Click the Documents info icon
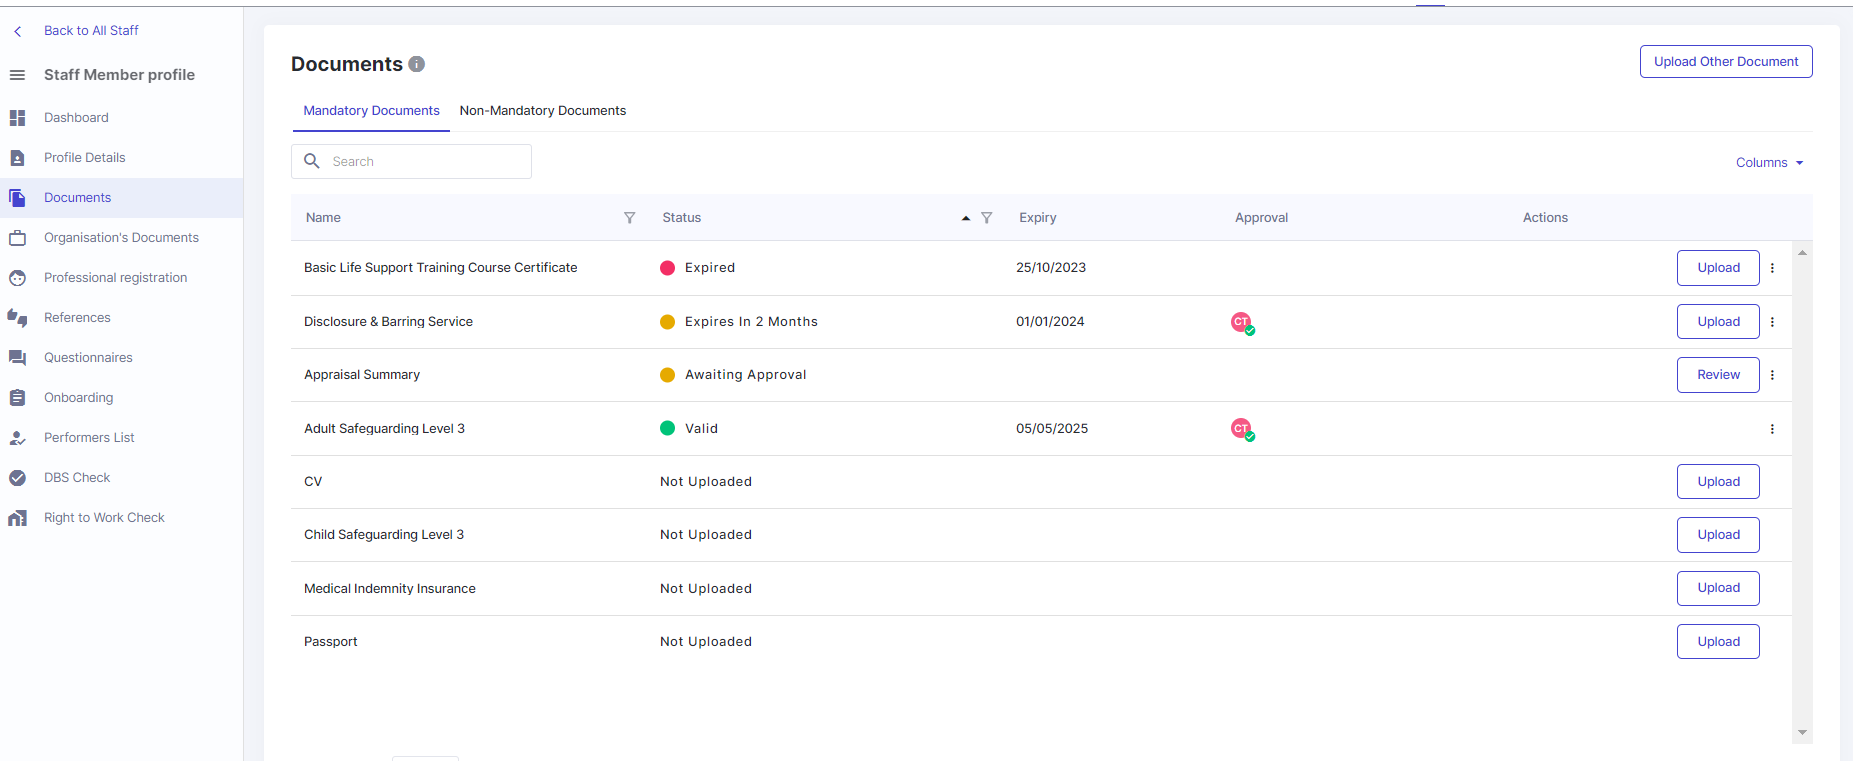This screenshot has height=761, width=1853. click(417, 64)
